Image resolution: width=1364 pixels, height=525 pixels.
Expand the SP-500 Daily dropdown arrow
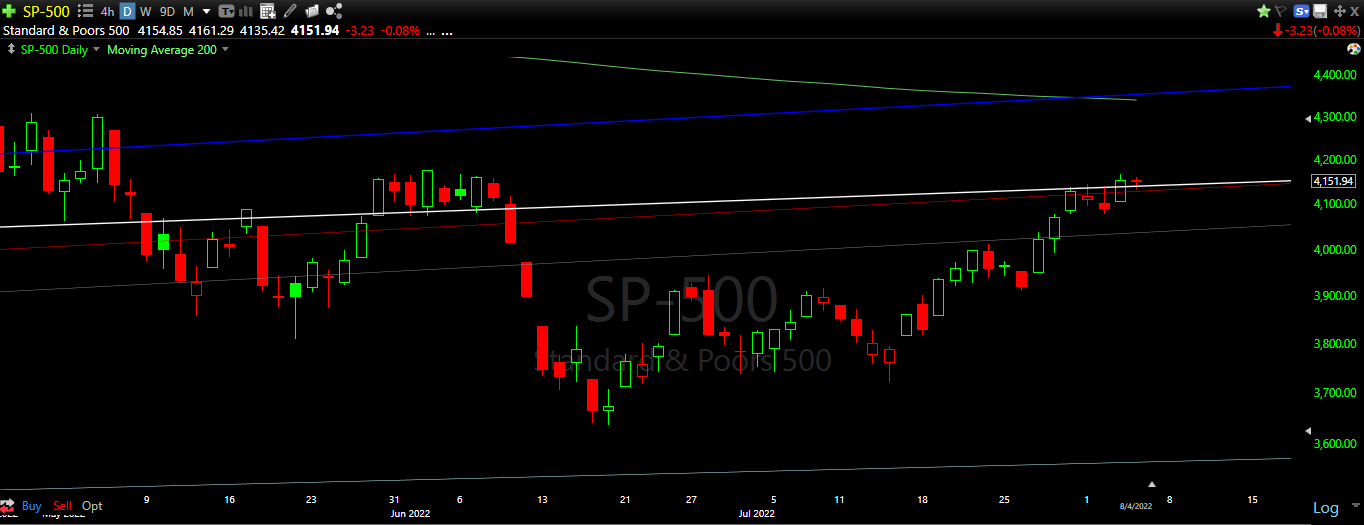[96, 49]
